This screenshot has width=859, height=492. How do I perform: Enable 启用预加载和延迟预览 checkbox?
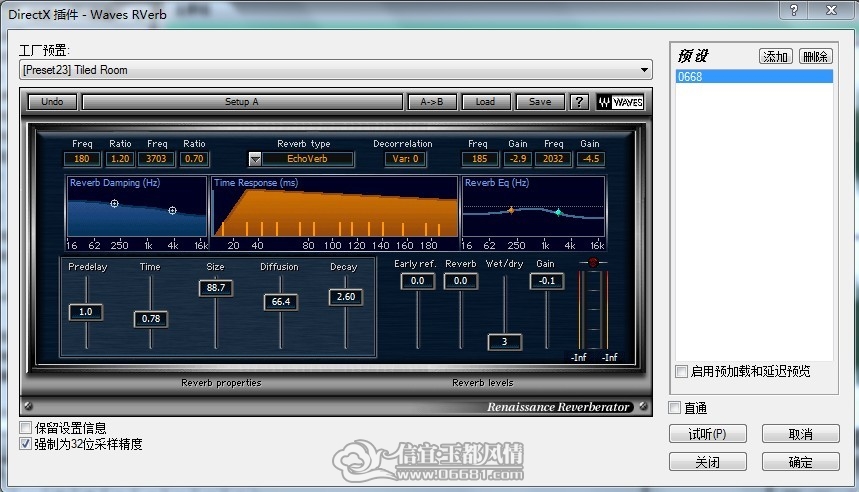[681, 371]
